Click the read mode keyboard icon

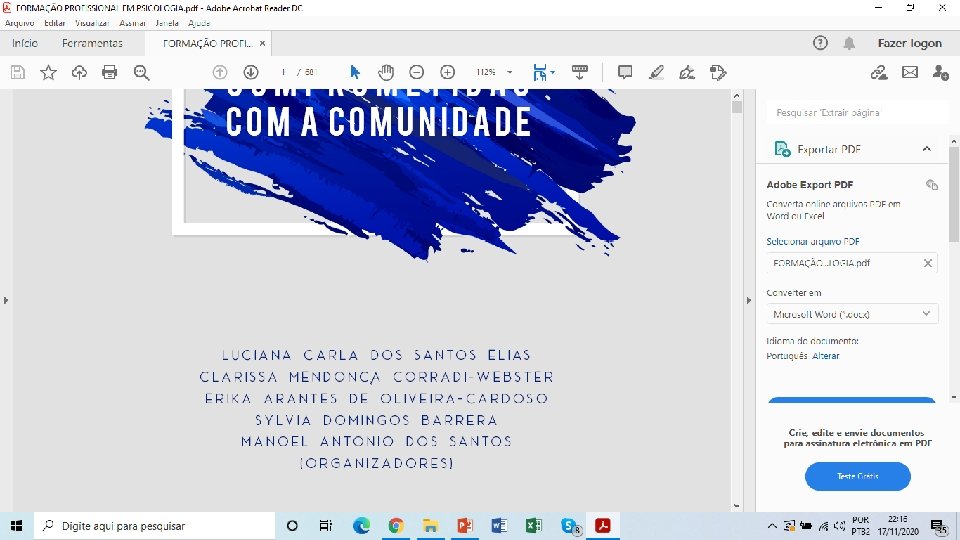[x=579, y=72]
